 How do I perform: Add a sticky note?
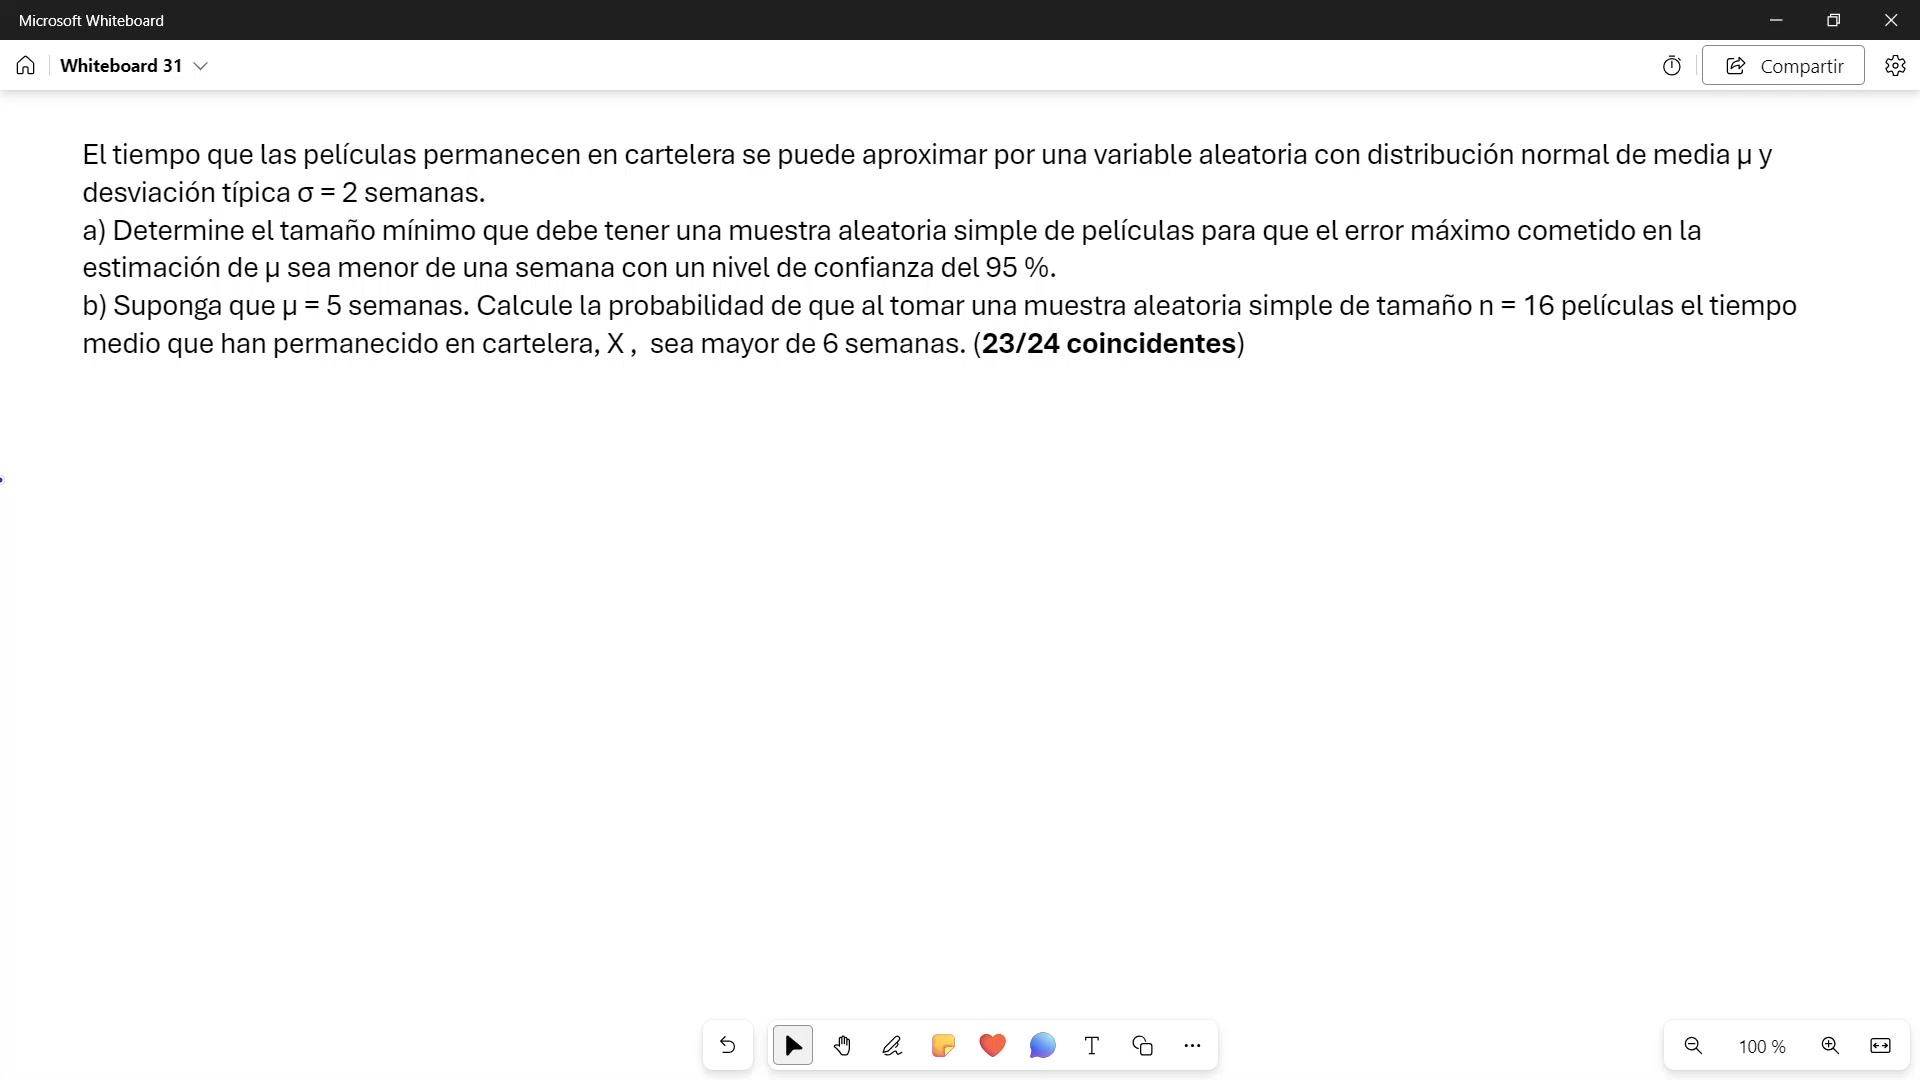(x=942, y=1045)
